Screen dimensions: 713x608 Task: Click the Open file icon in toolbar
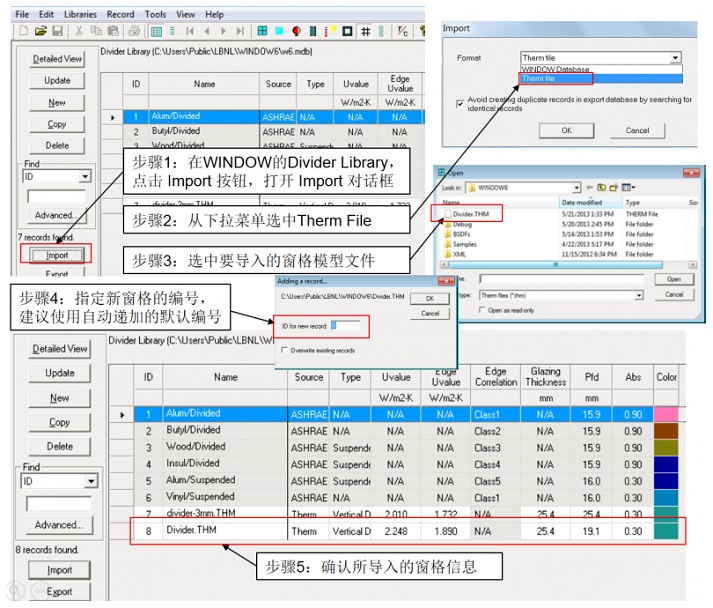41,32
